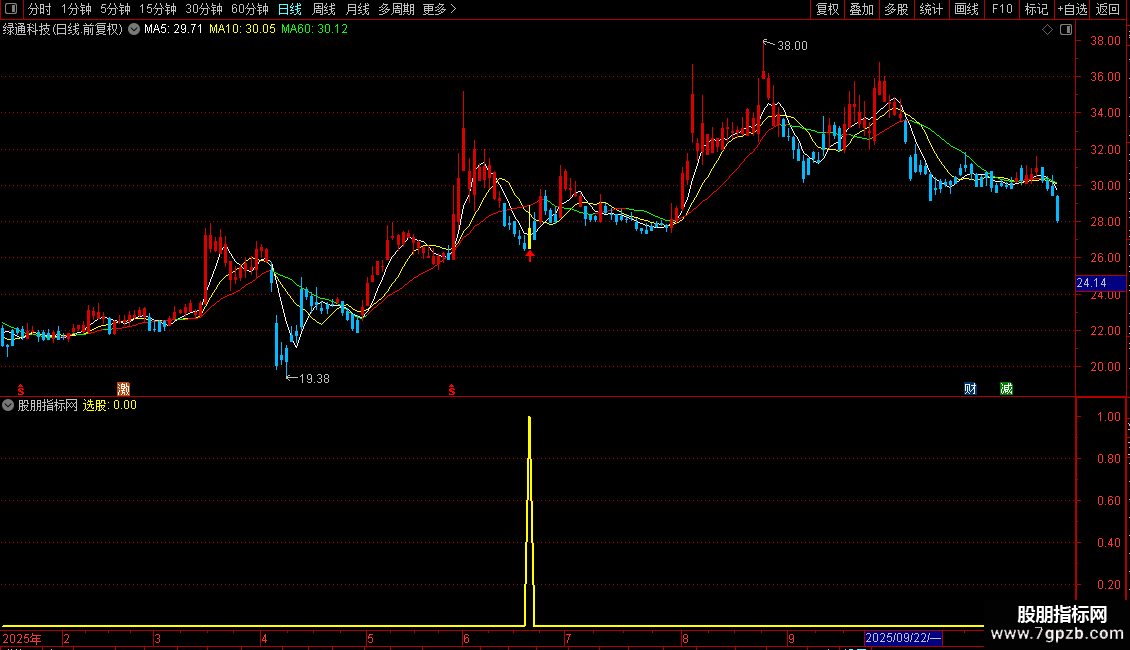Click the MA5 value label
This screenshot has width=1130, height=650.
click(173, 29)
